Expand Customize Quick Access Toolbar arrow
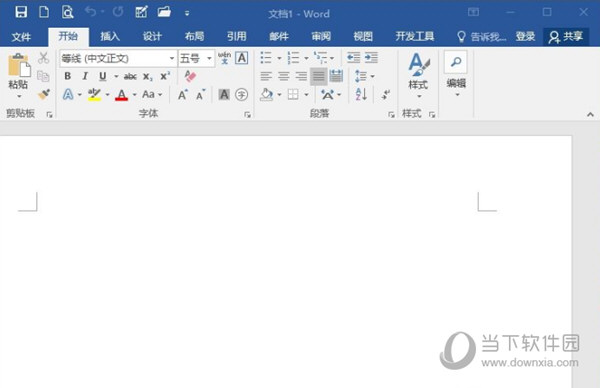 click(x=187, y=13)
